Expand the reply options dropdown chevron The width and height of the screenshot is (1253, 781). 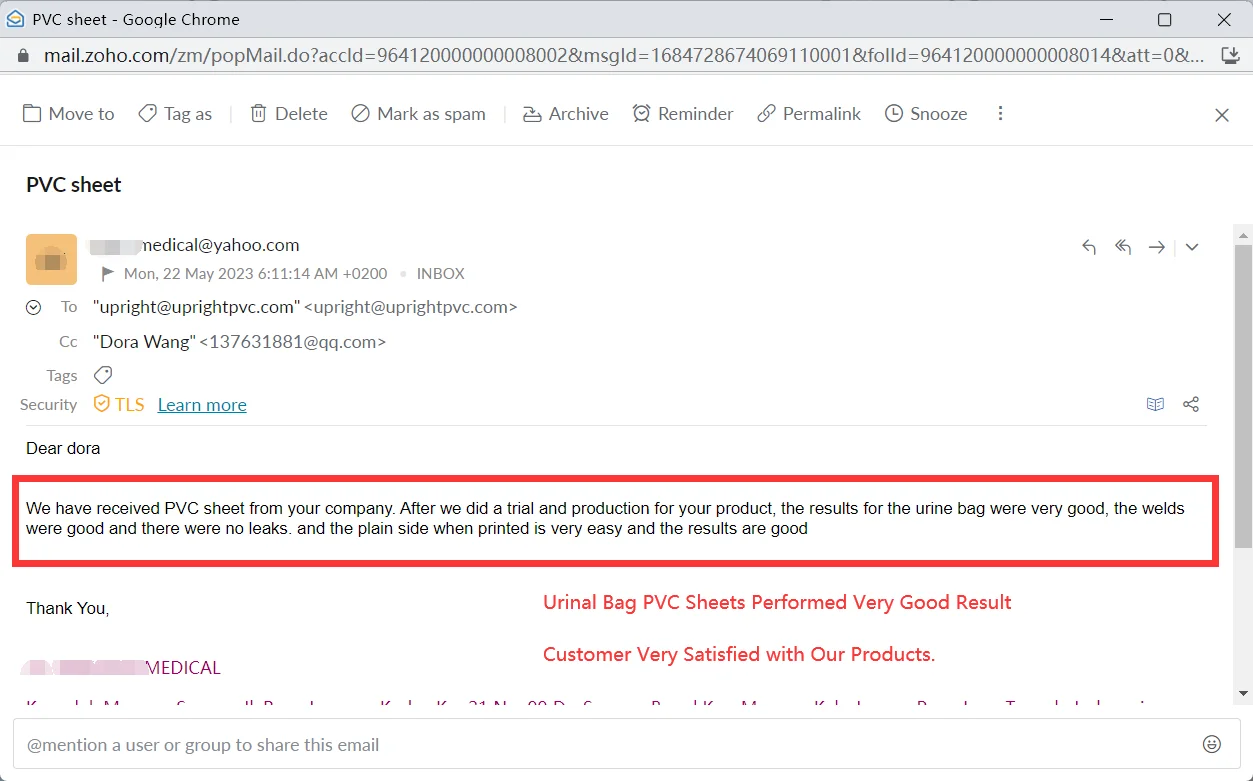coord(1192,247)
